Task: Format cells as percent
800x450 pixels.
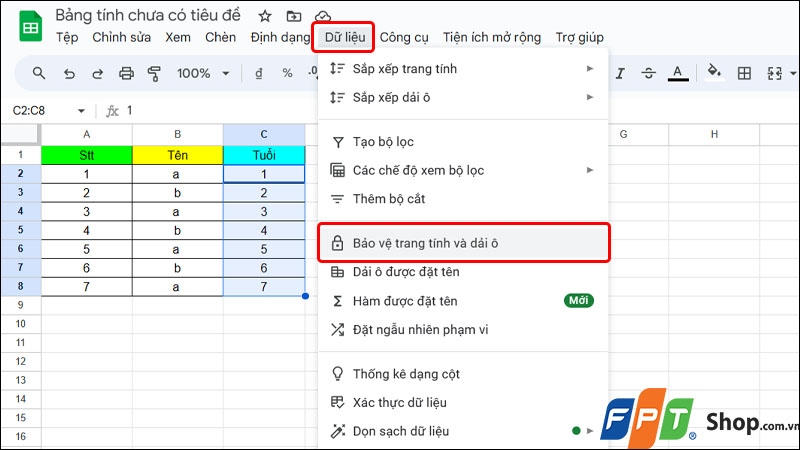Action: point(287,74)
